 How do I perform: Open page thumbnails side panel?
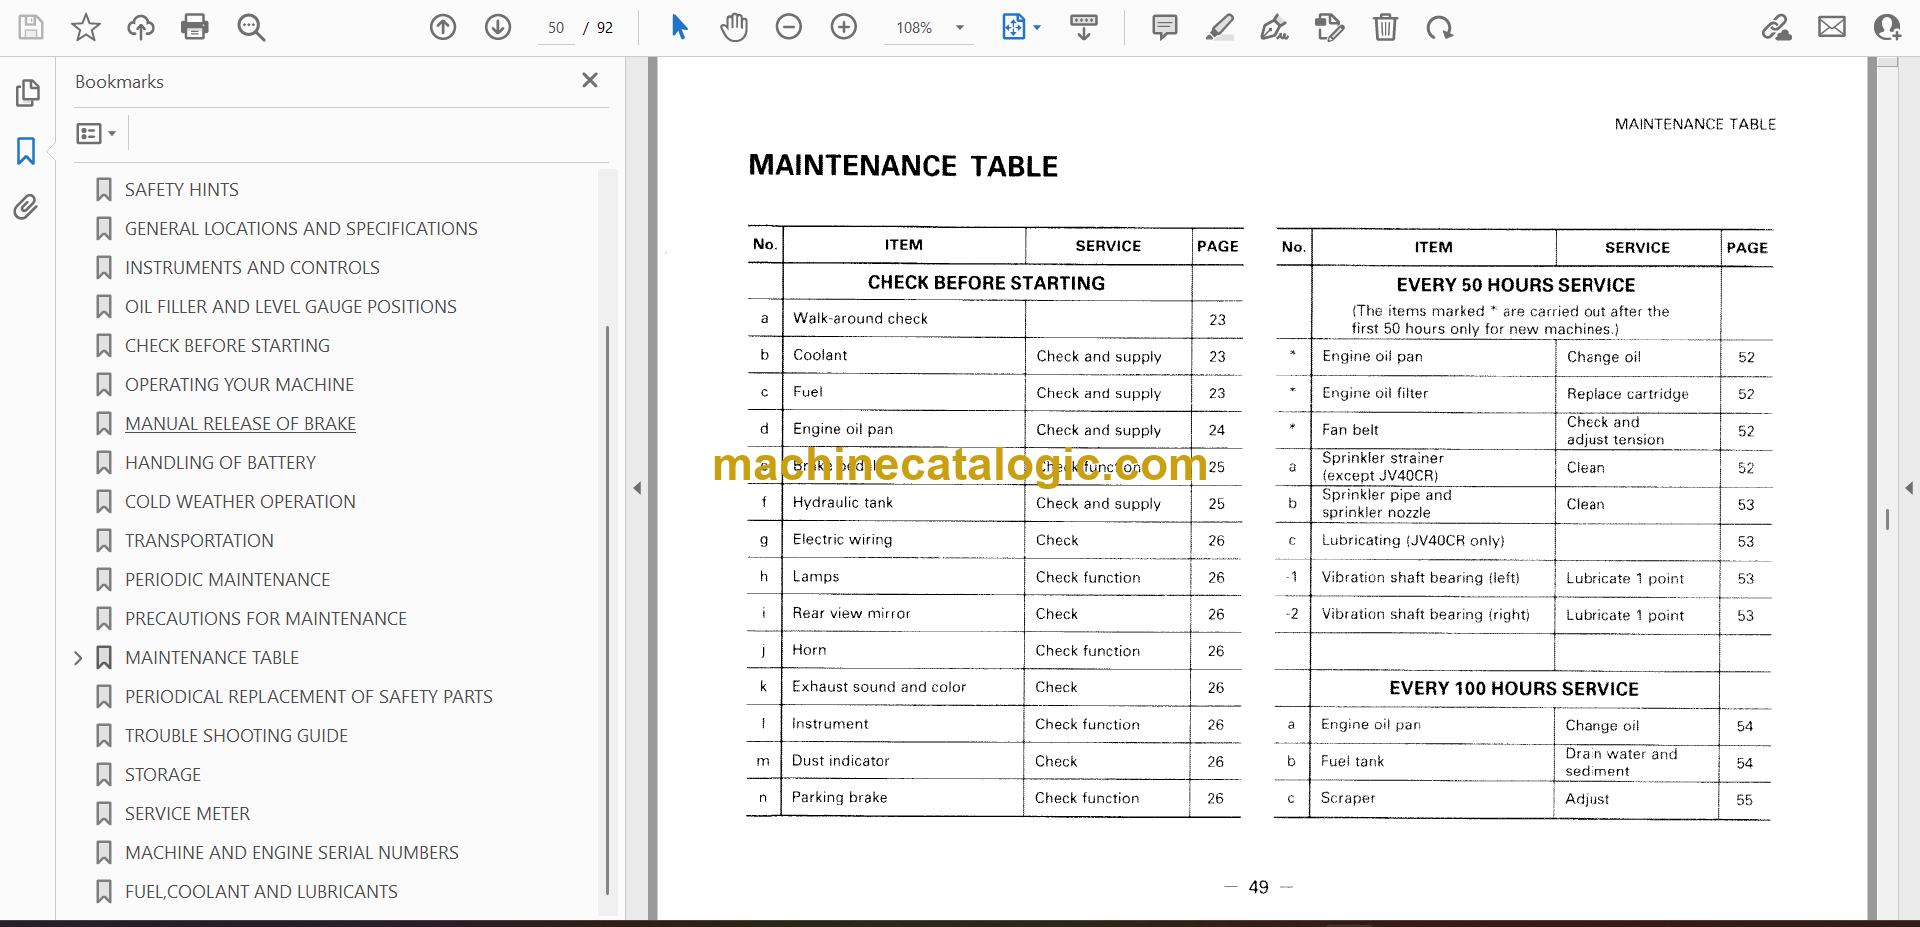pyautogui.click(x=28, y=93)
